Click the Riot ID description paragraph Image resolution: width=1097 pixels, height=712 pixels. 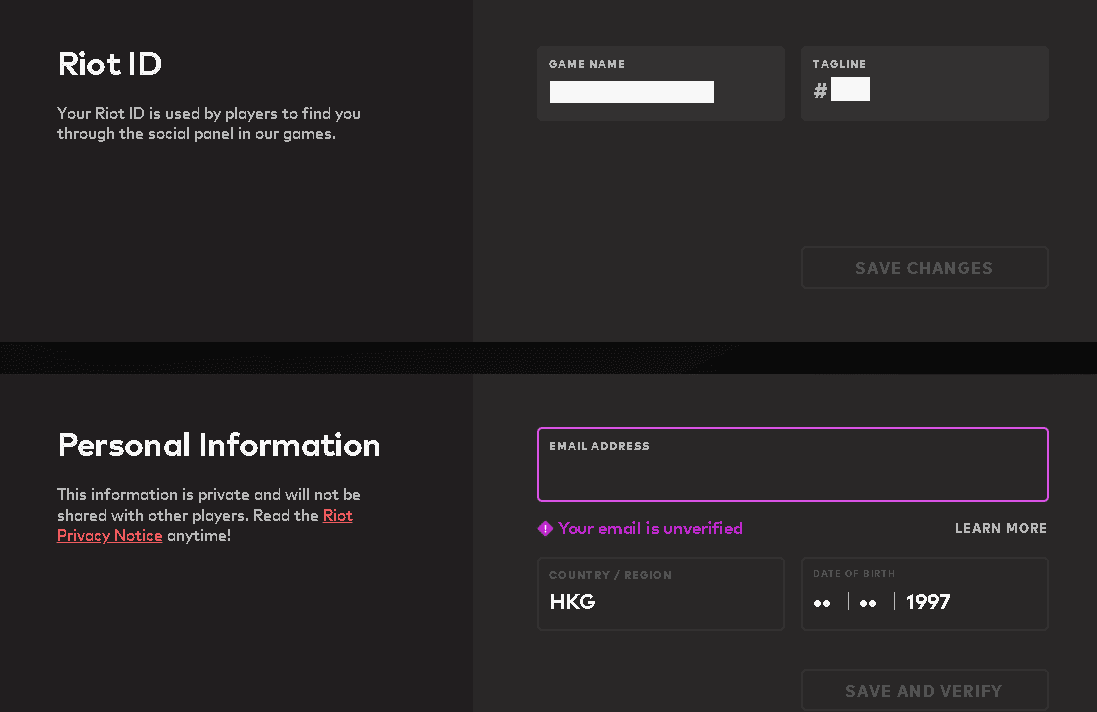pos(208,124)
